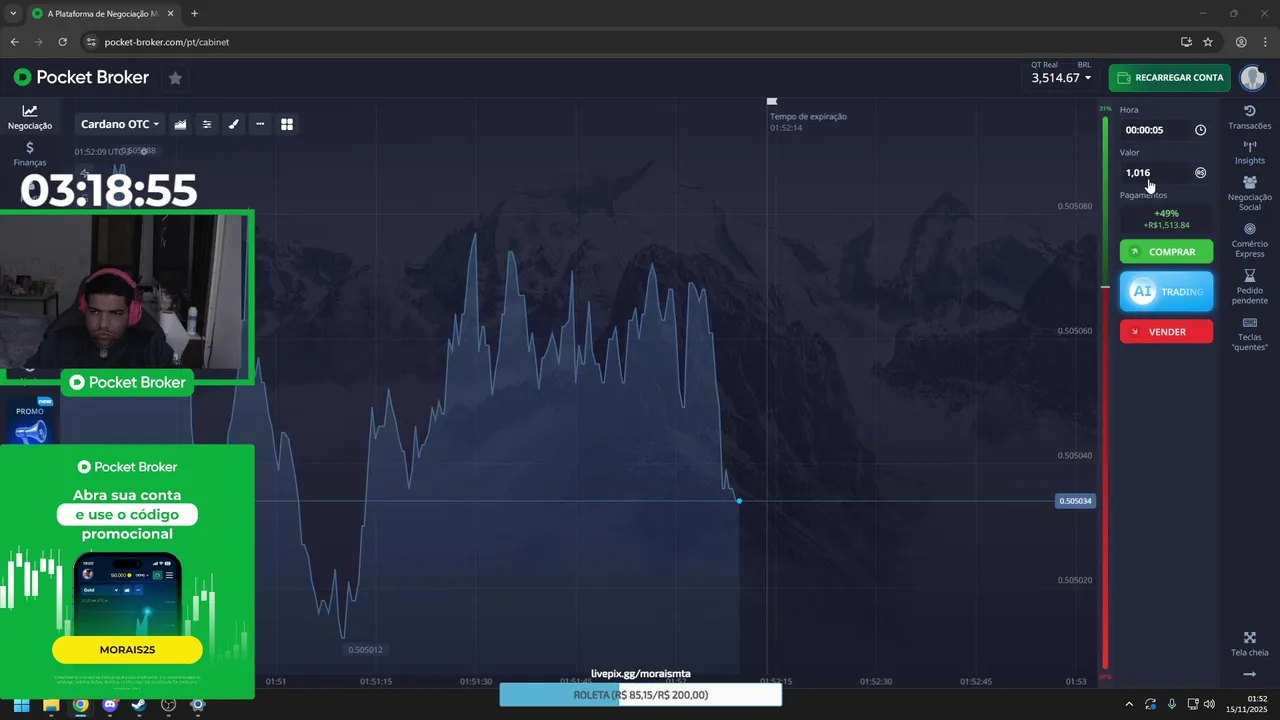1280x720 pixels.
Task: Open the Comércio Express panel
Action: [1250, 241]
